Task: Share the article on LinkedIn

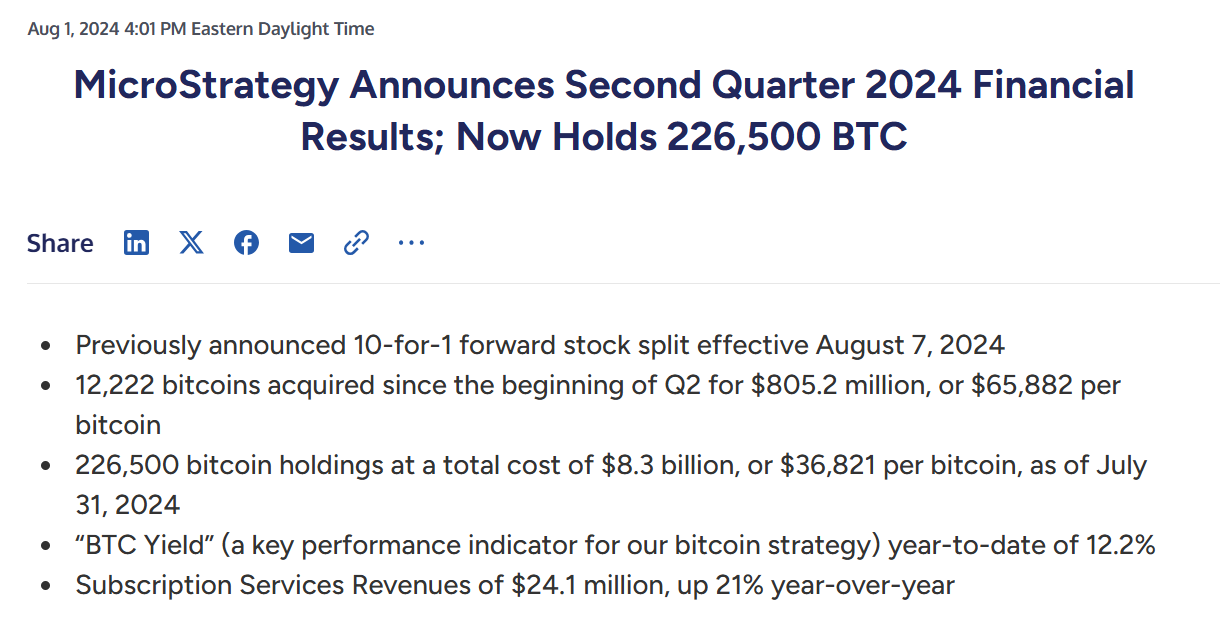Action: [137, 242]
